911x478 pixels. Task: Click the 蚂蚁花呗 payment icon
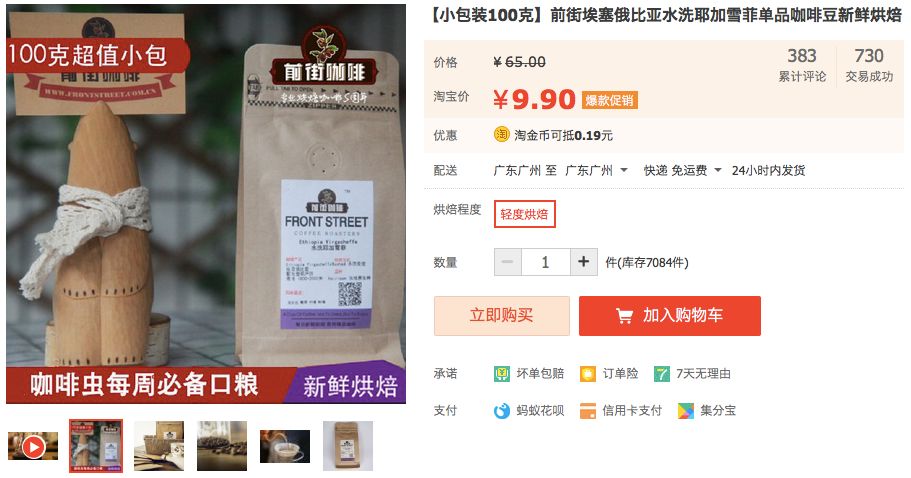(501, 411)
